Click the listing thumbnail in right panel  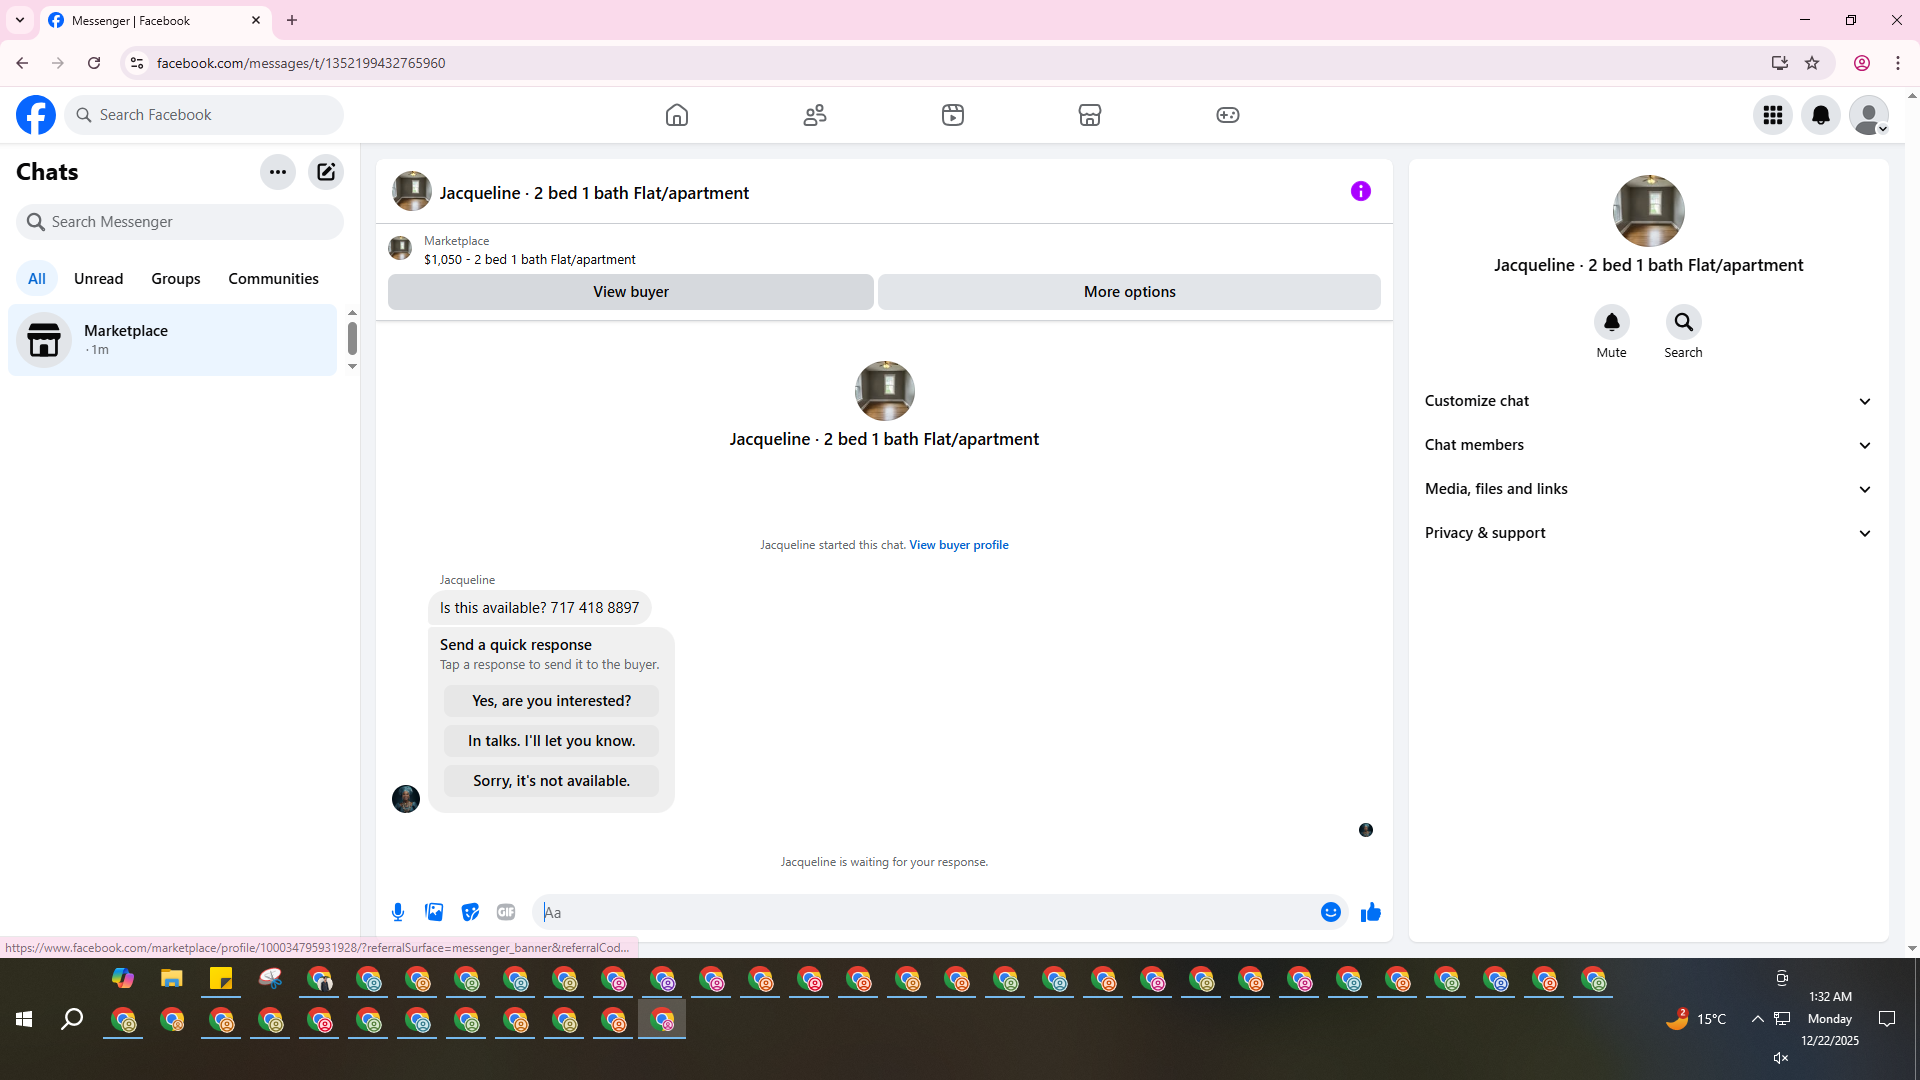pos(1649,211)
